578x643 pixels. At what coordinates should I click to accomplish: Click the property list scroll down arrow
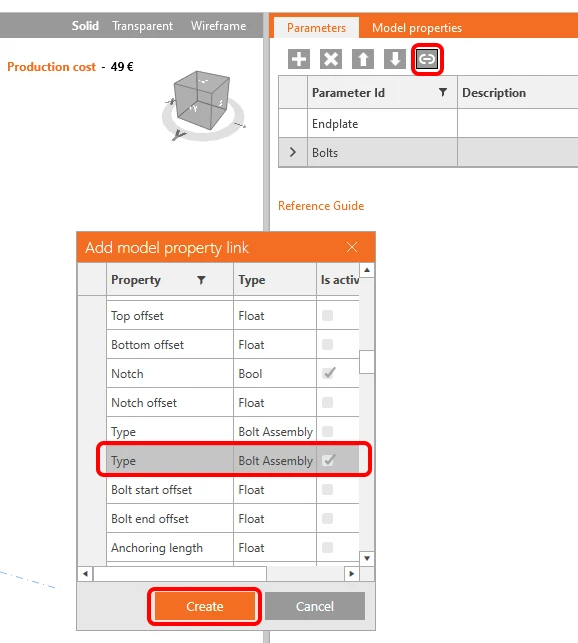367,558
